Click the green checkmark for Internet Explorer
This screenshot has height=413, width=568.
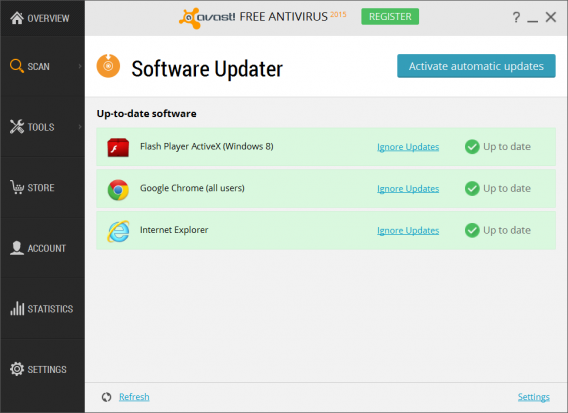(472, 230)
